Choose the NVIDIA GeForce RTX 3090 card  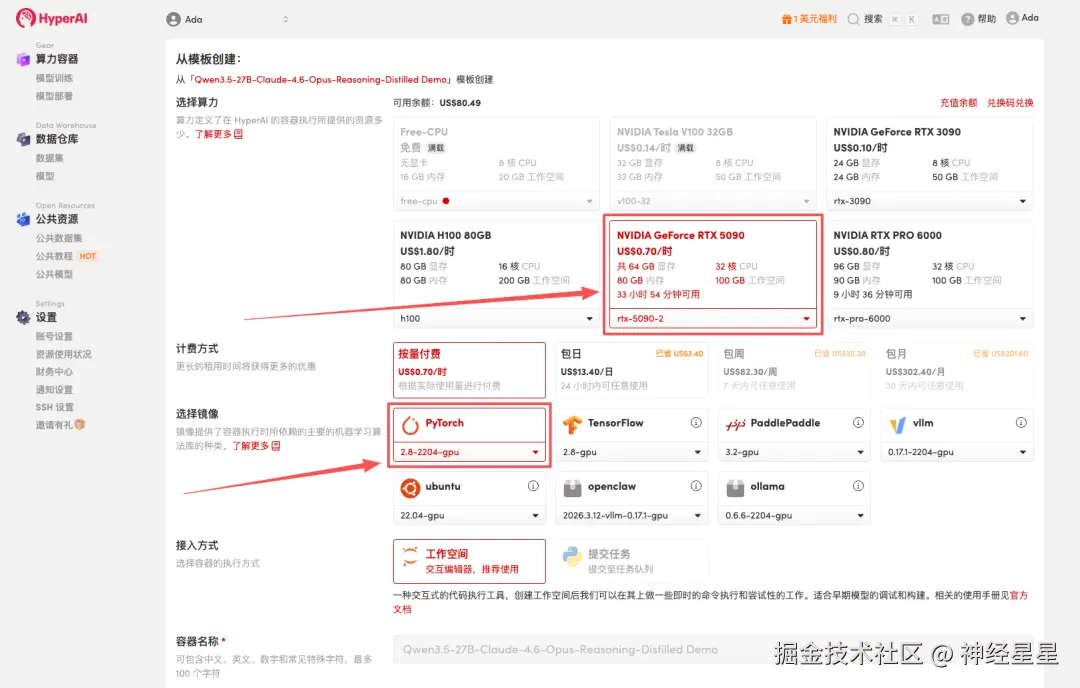pyautogui.click(x=929, y=160)
